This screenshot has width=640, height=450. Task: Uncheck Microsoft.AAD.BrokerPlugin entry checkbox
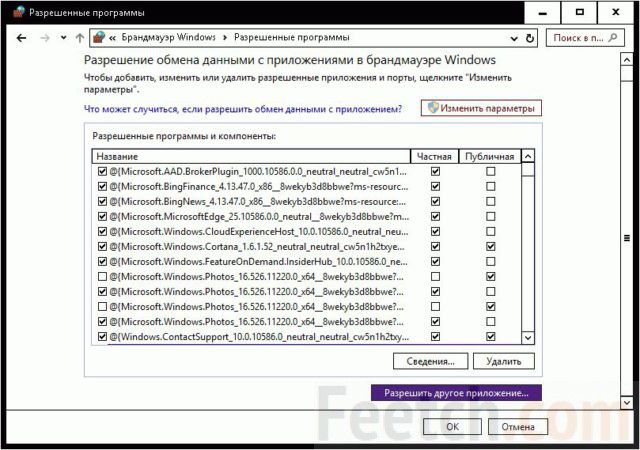point(102,172)
